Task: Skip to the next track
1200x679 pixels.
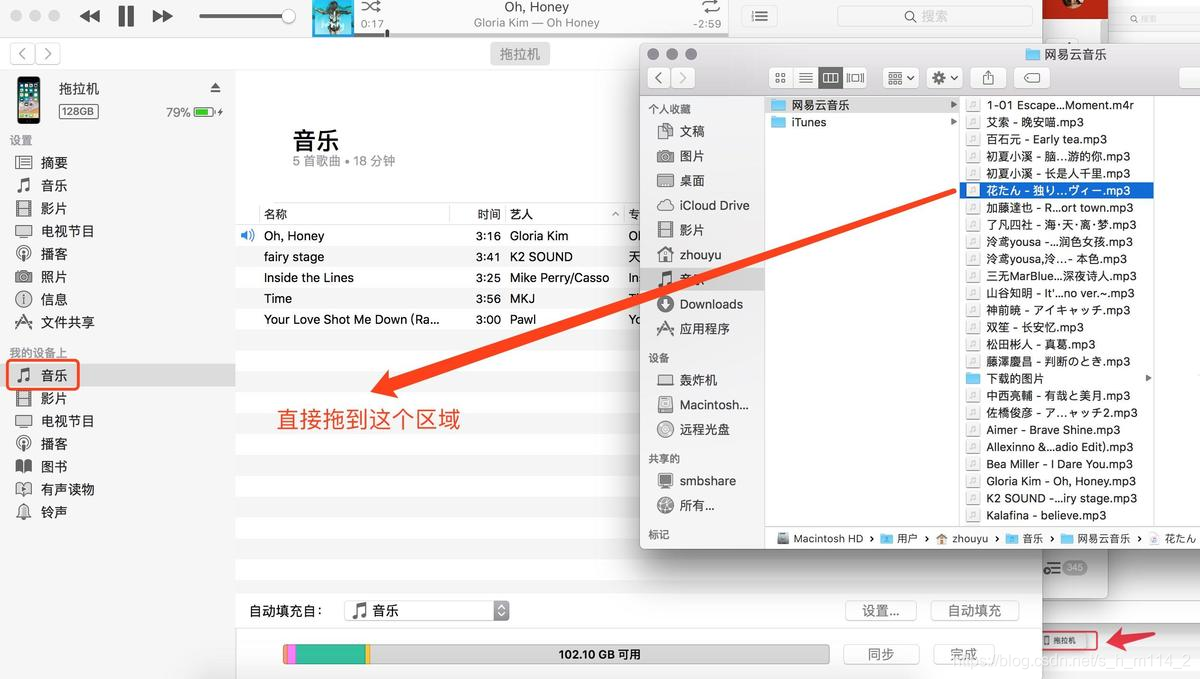Action: (162, 16)
